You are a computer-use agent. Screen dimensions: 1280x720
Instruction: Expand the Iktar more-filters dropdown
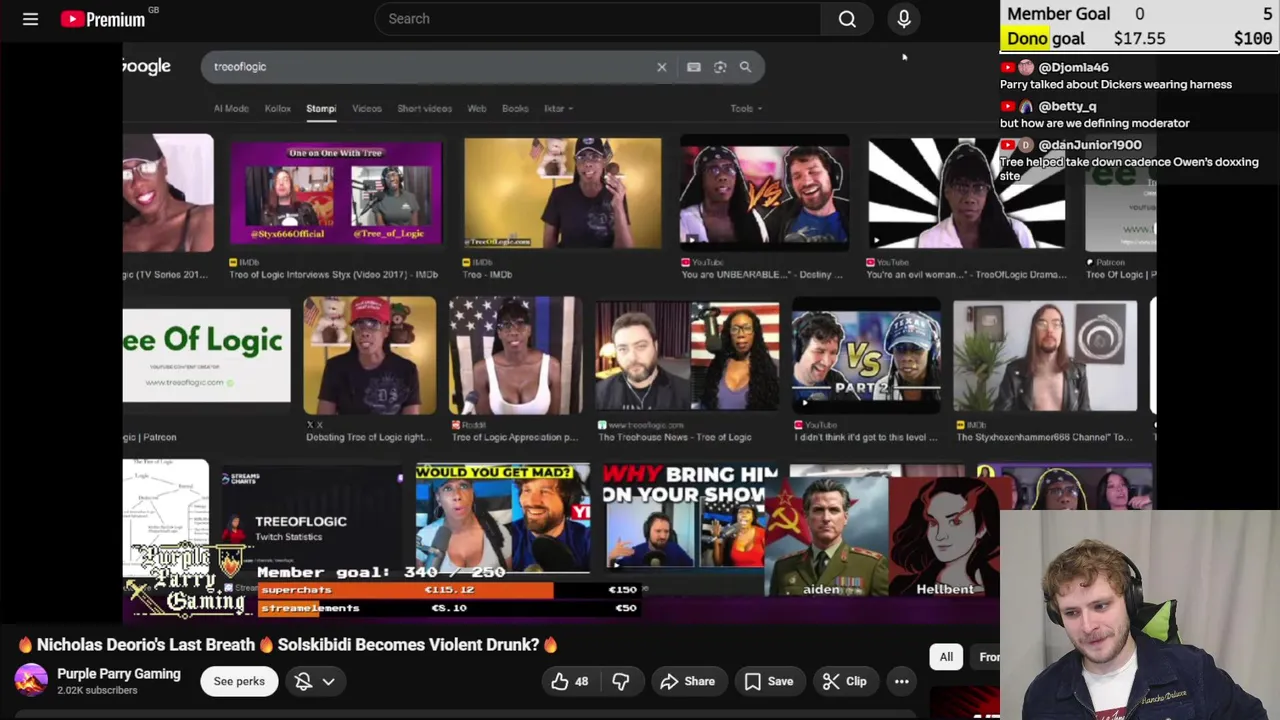point(558,108)
